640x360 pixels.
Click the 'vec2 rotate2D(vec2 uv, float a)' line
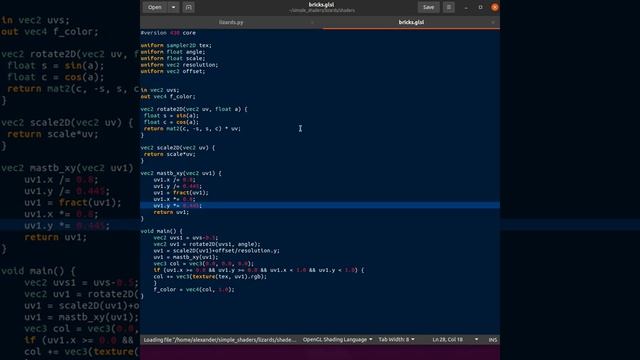[194, 109]
